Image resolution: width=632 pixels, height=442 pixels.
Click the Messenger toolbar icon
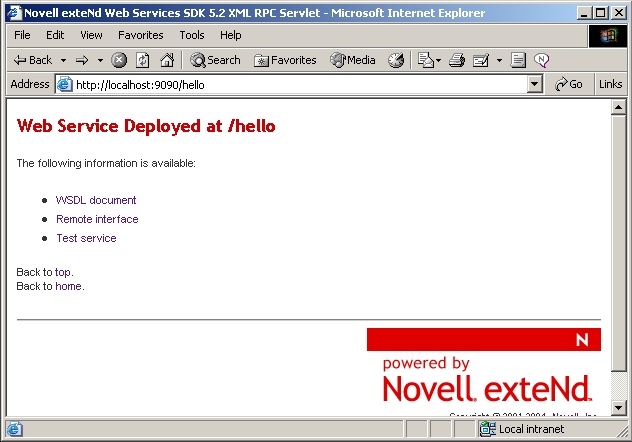click(541, 60)
